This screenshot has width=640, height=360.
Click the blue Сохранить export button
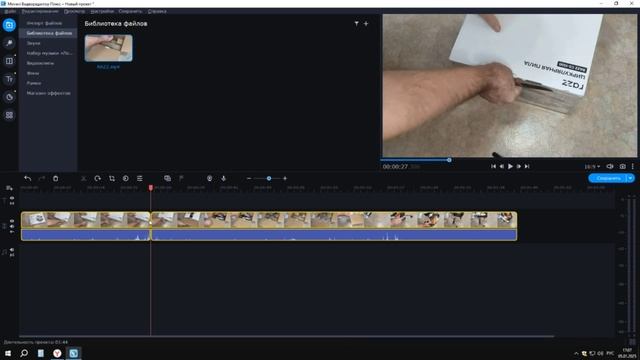click(608, 178)
